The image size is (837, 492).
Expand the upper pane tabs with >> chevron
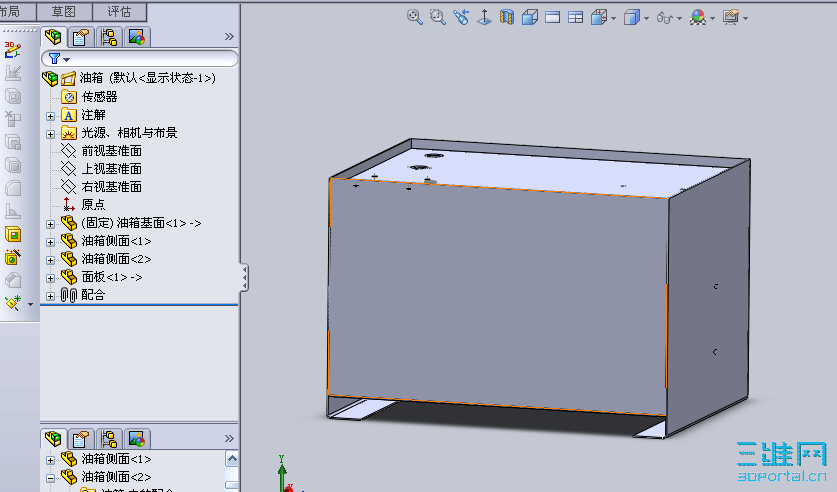point(229,37)
